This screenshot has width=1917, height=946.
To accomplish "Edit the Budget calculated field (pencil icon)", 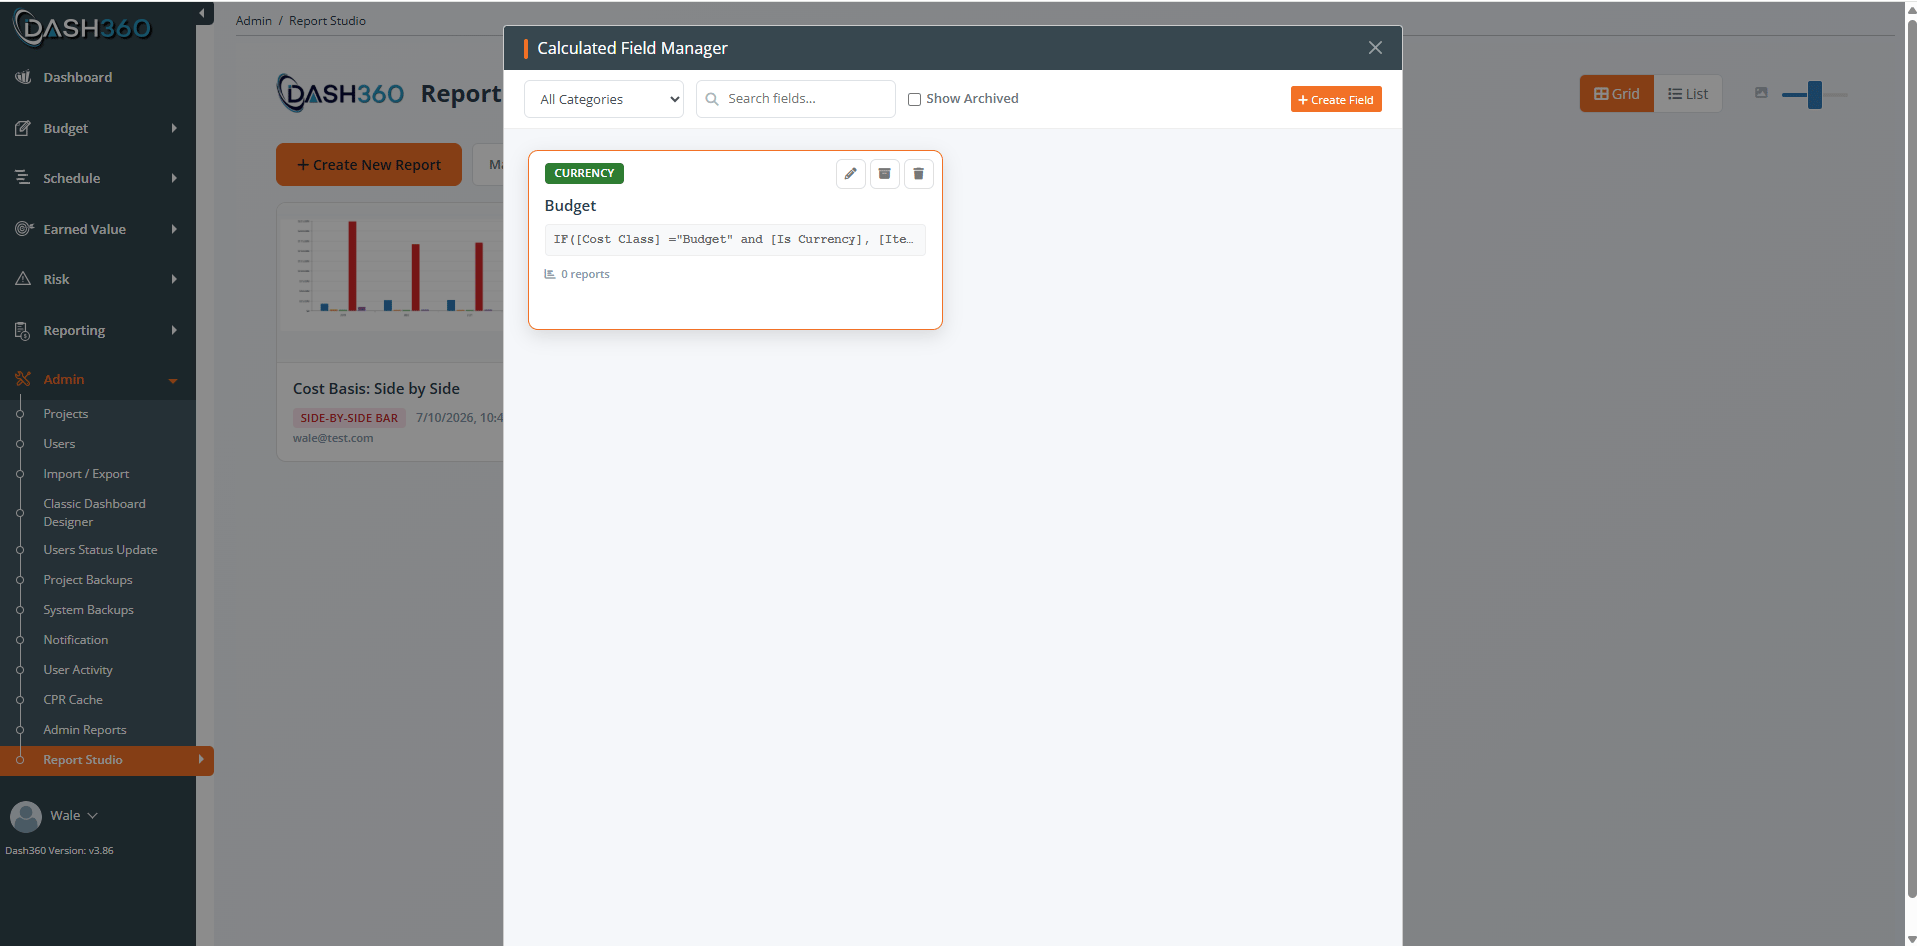I will 850,174.
